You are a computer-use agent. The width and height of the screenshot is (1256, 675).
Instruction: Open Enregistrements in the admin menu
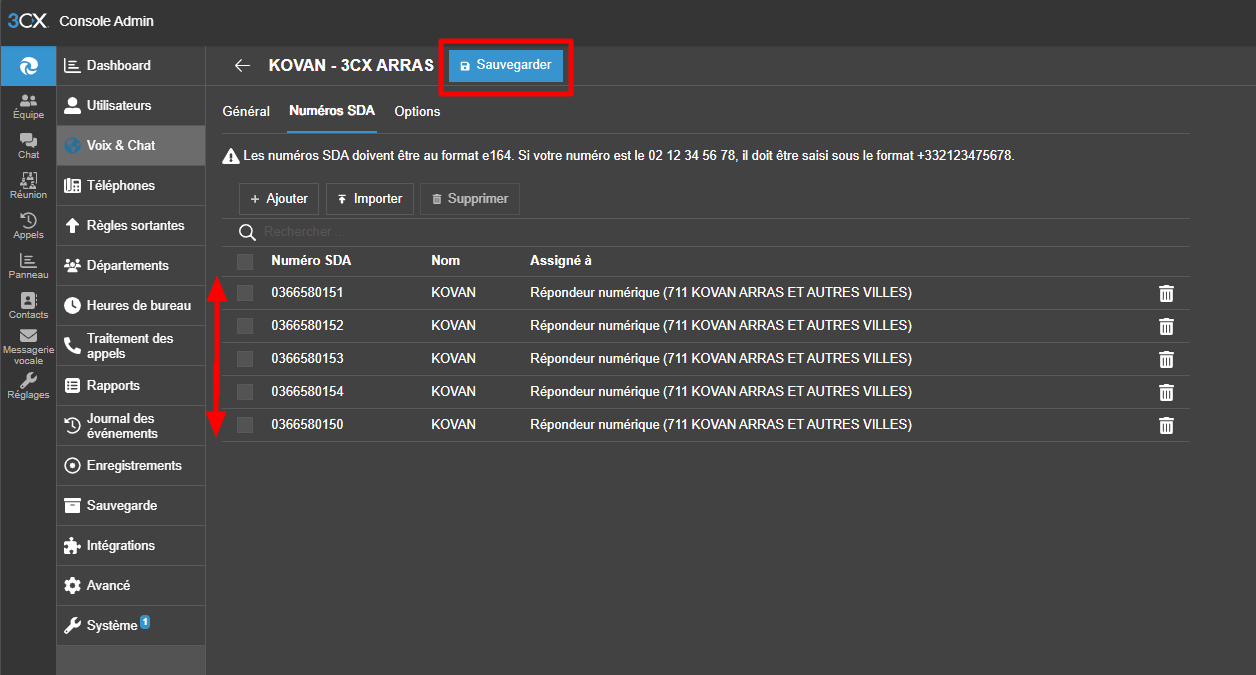pos(131,466)
